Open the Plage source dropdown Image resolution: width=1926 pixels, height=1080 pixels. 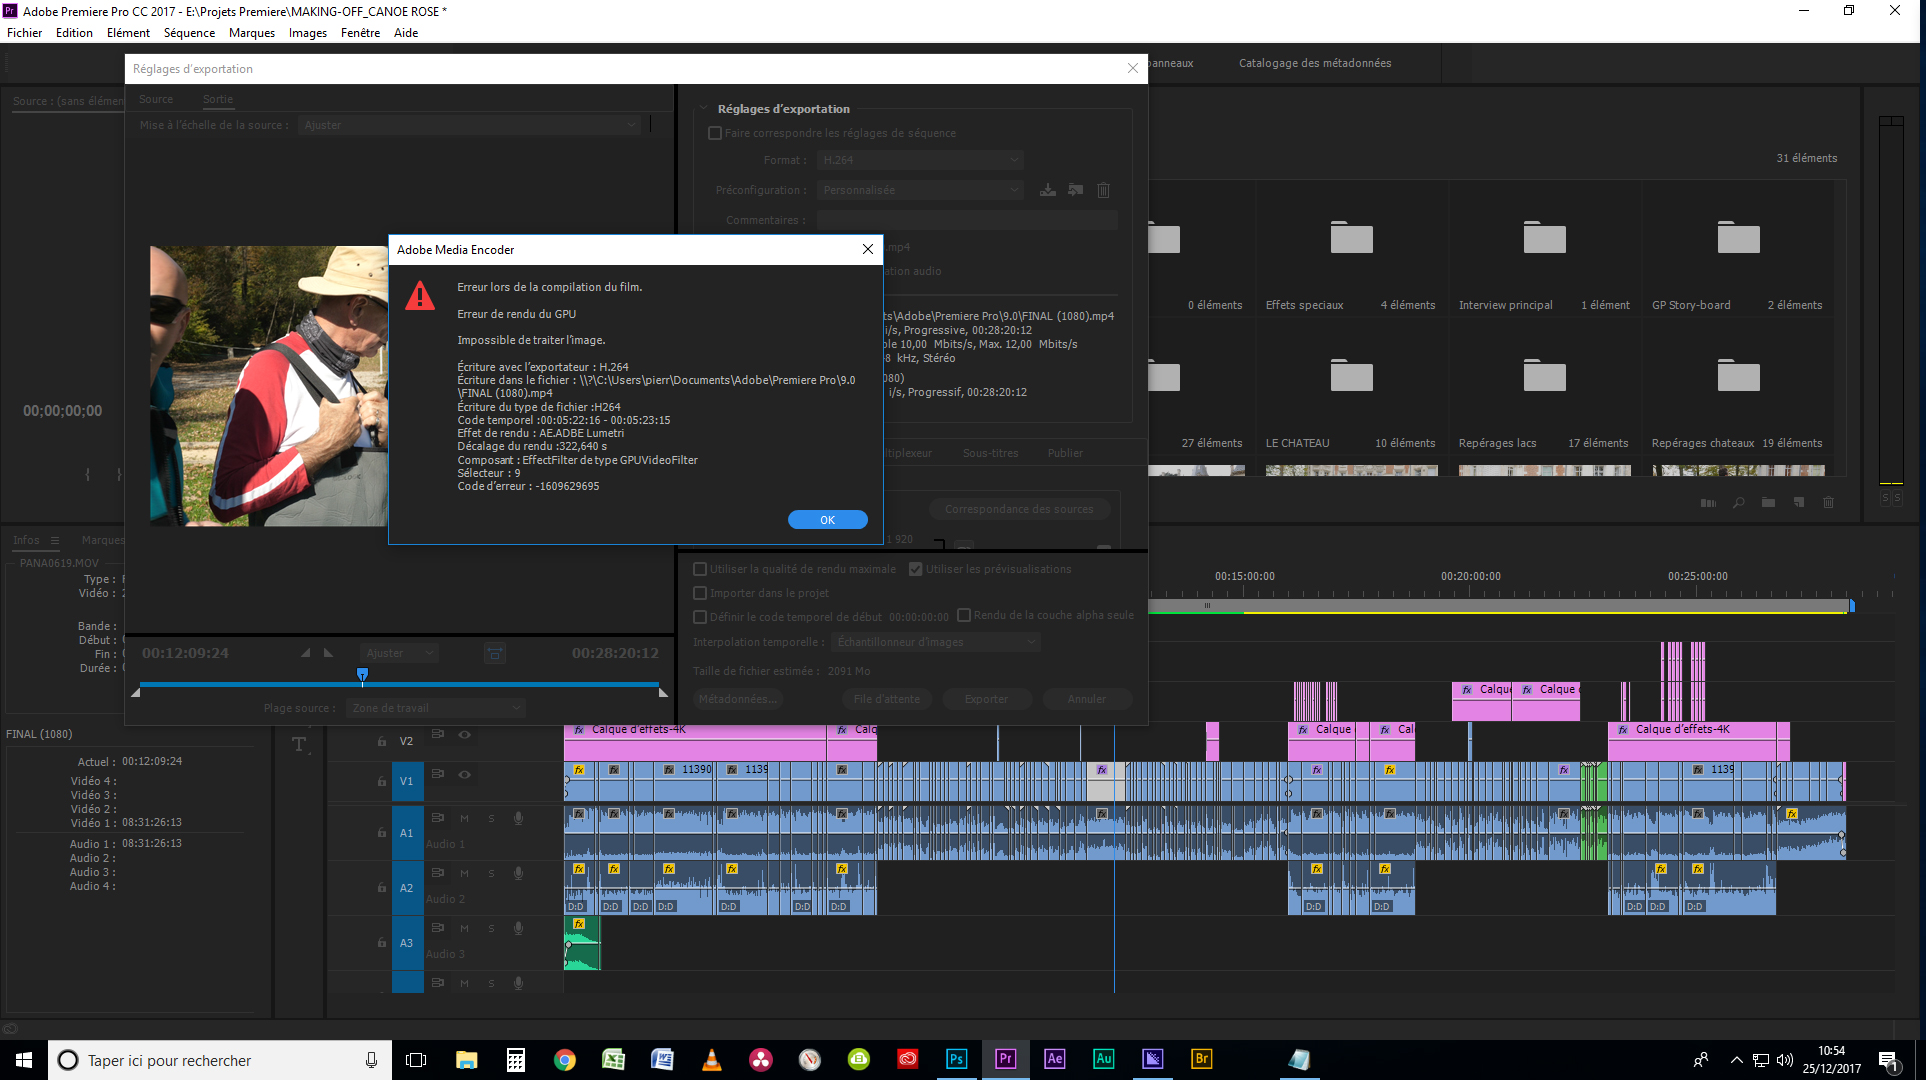[436, 708]
